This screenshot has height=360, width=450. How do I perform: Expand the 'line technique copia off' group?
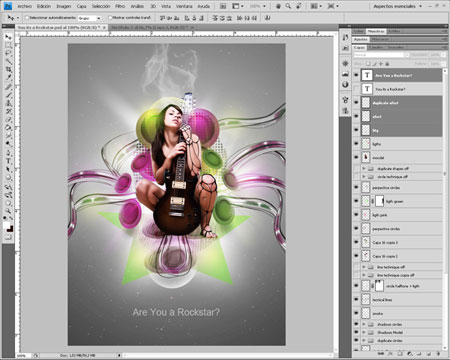[364, 275]
